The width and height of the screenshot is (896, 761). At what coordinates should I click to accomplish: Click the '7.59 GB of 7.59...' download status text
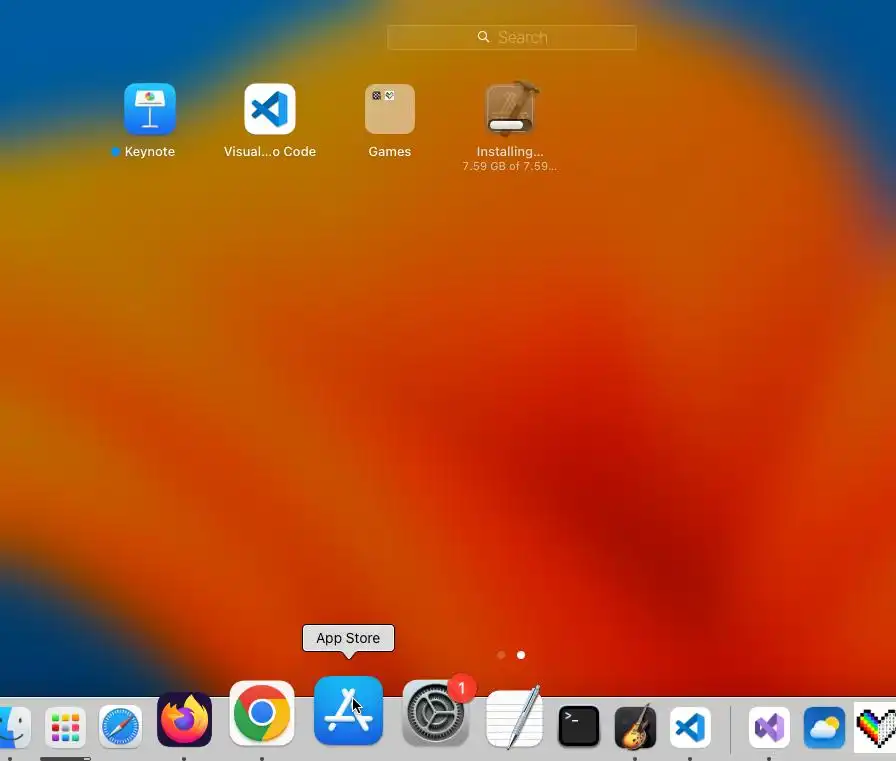tap(509, 166)
